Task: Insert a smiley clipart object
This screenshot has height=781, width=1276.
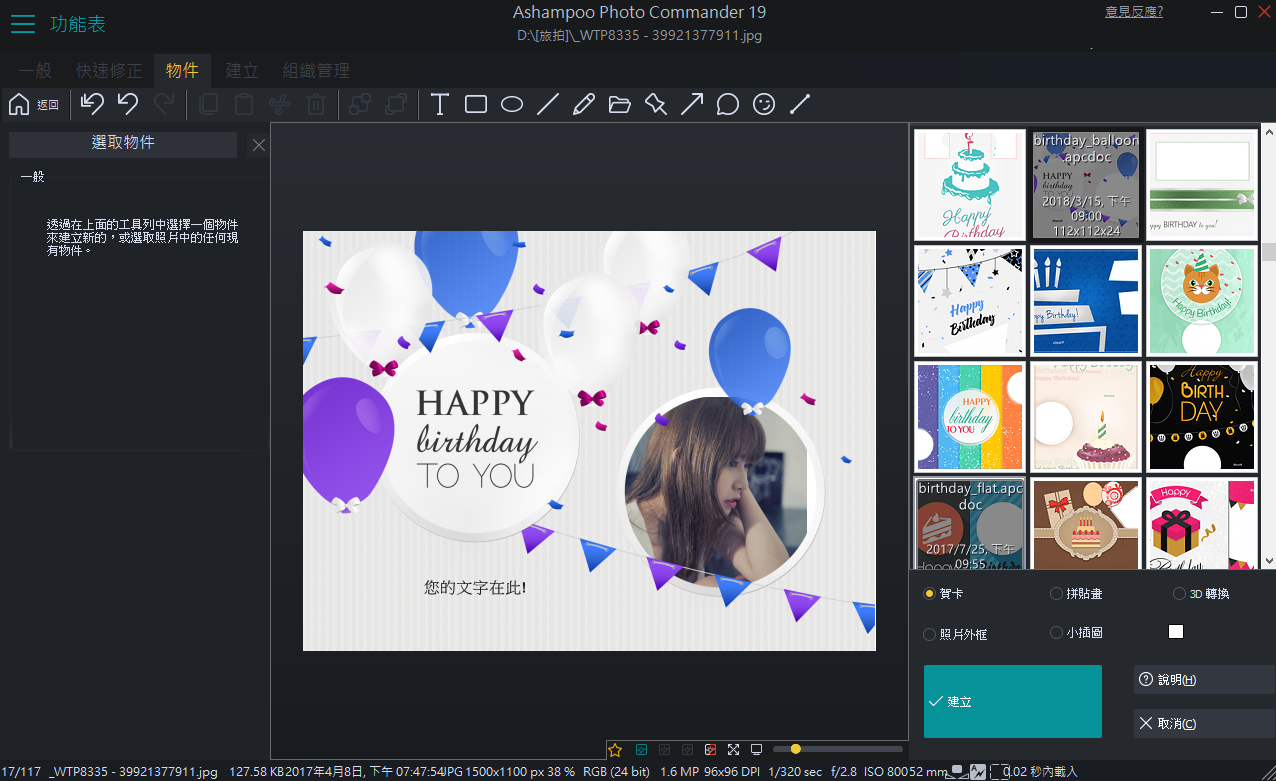Action: click(x=764, y=104)
